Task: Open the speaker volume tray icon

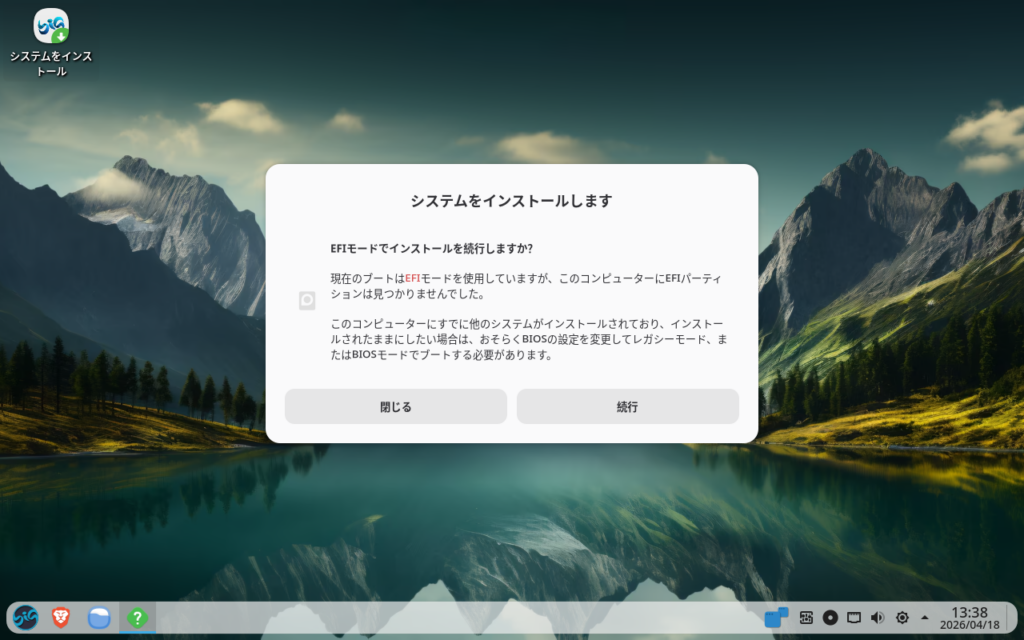Action: (x=878, y=618)
